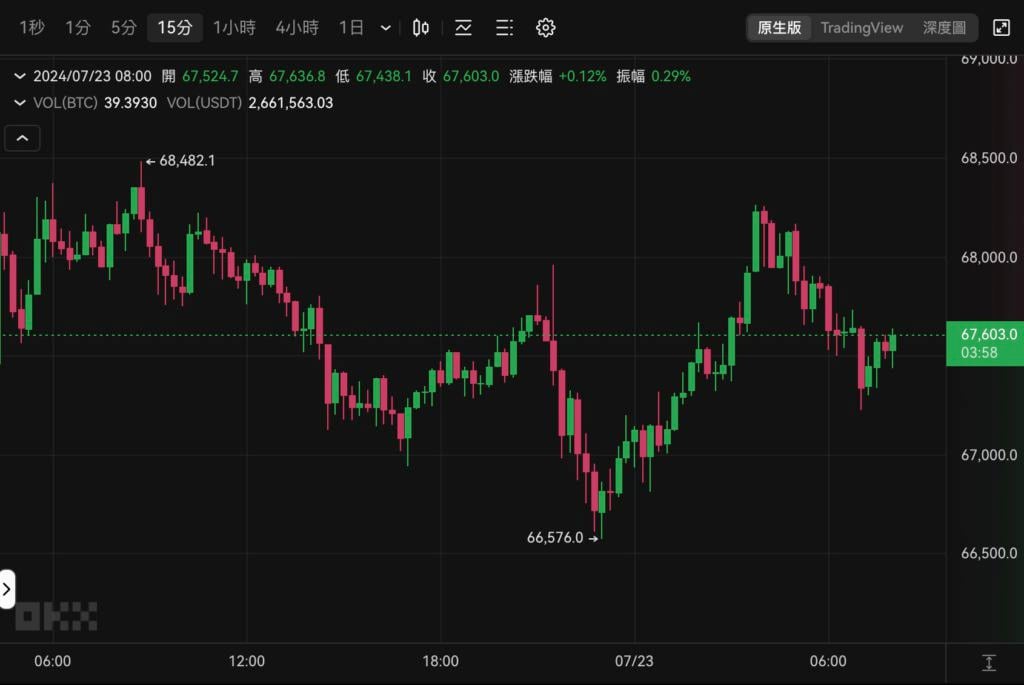Select the 1秒 timeframe
This screenshot has height=685, width=1024.
(x=32, y=27)
